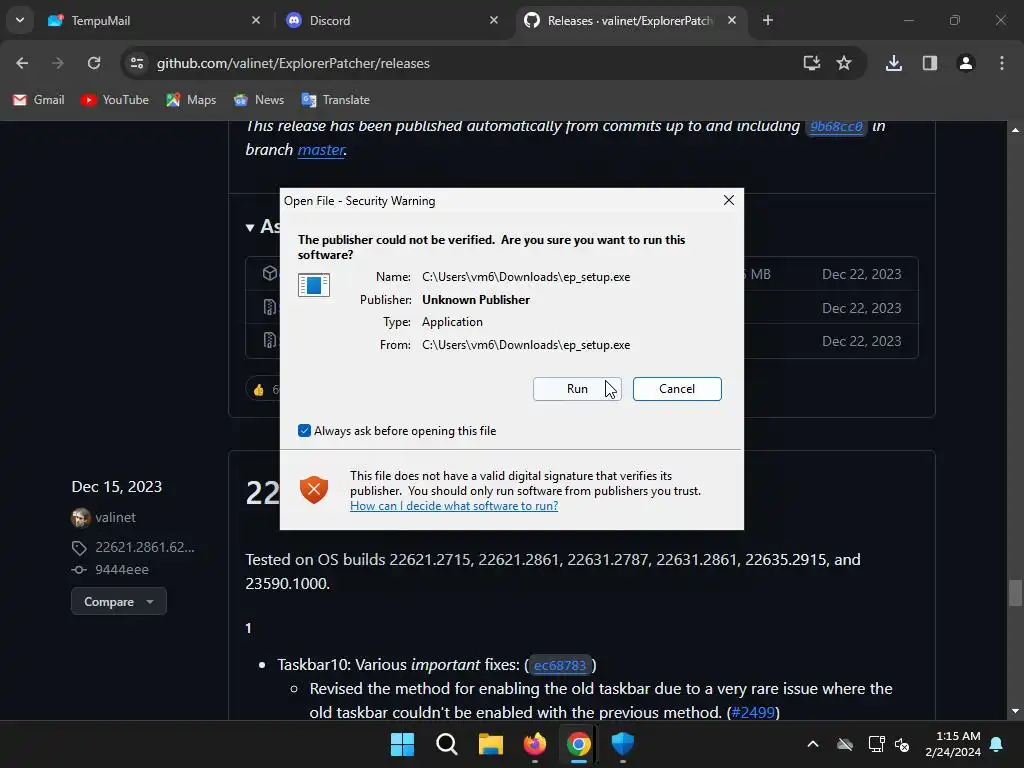Open notifications bell icon
Screen dimensions: 1024x768
[997, 744]
